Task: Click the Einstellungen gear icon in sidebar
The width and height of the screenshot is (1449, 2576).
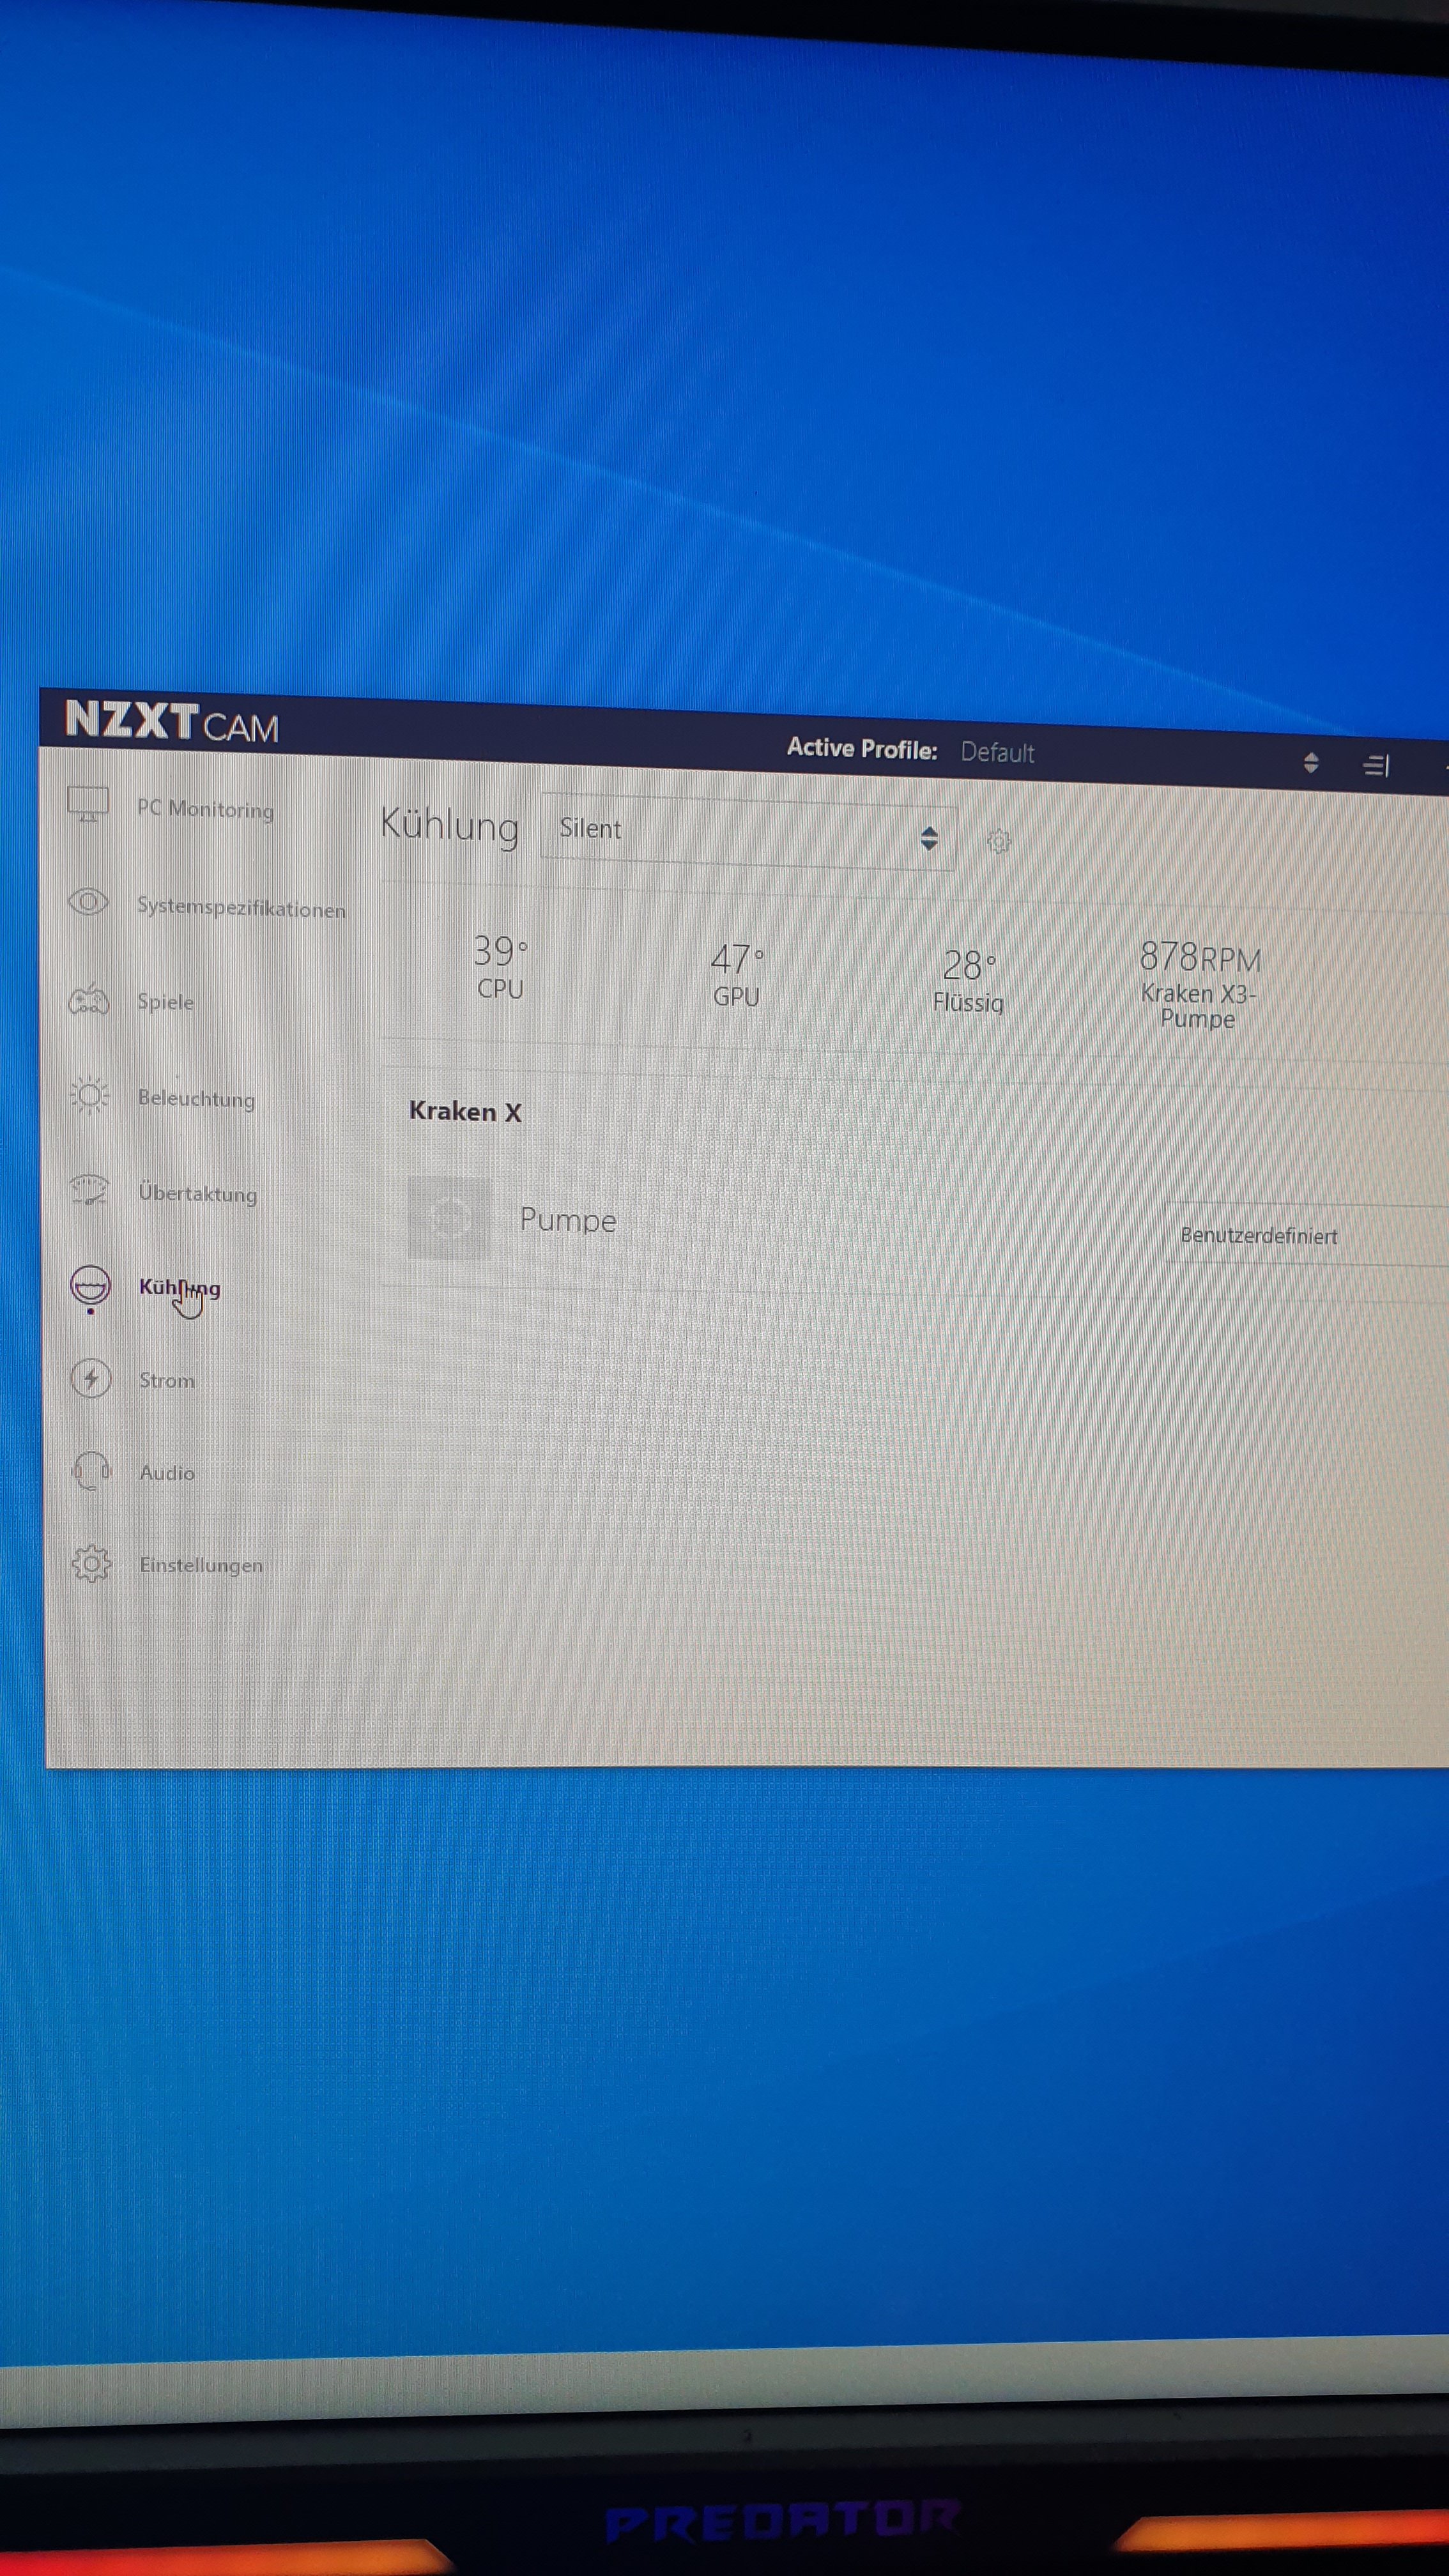Action: pos(91,1563)
